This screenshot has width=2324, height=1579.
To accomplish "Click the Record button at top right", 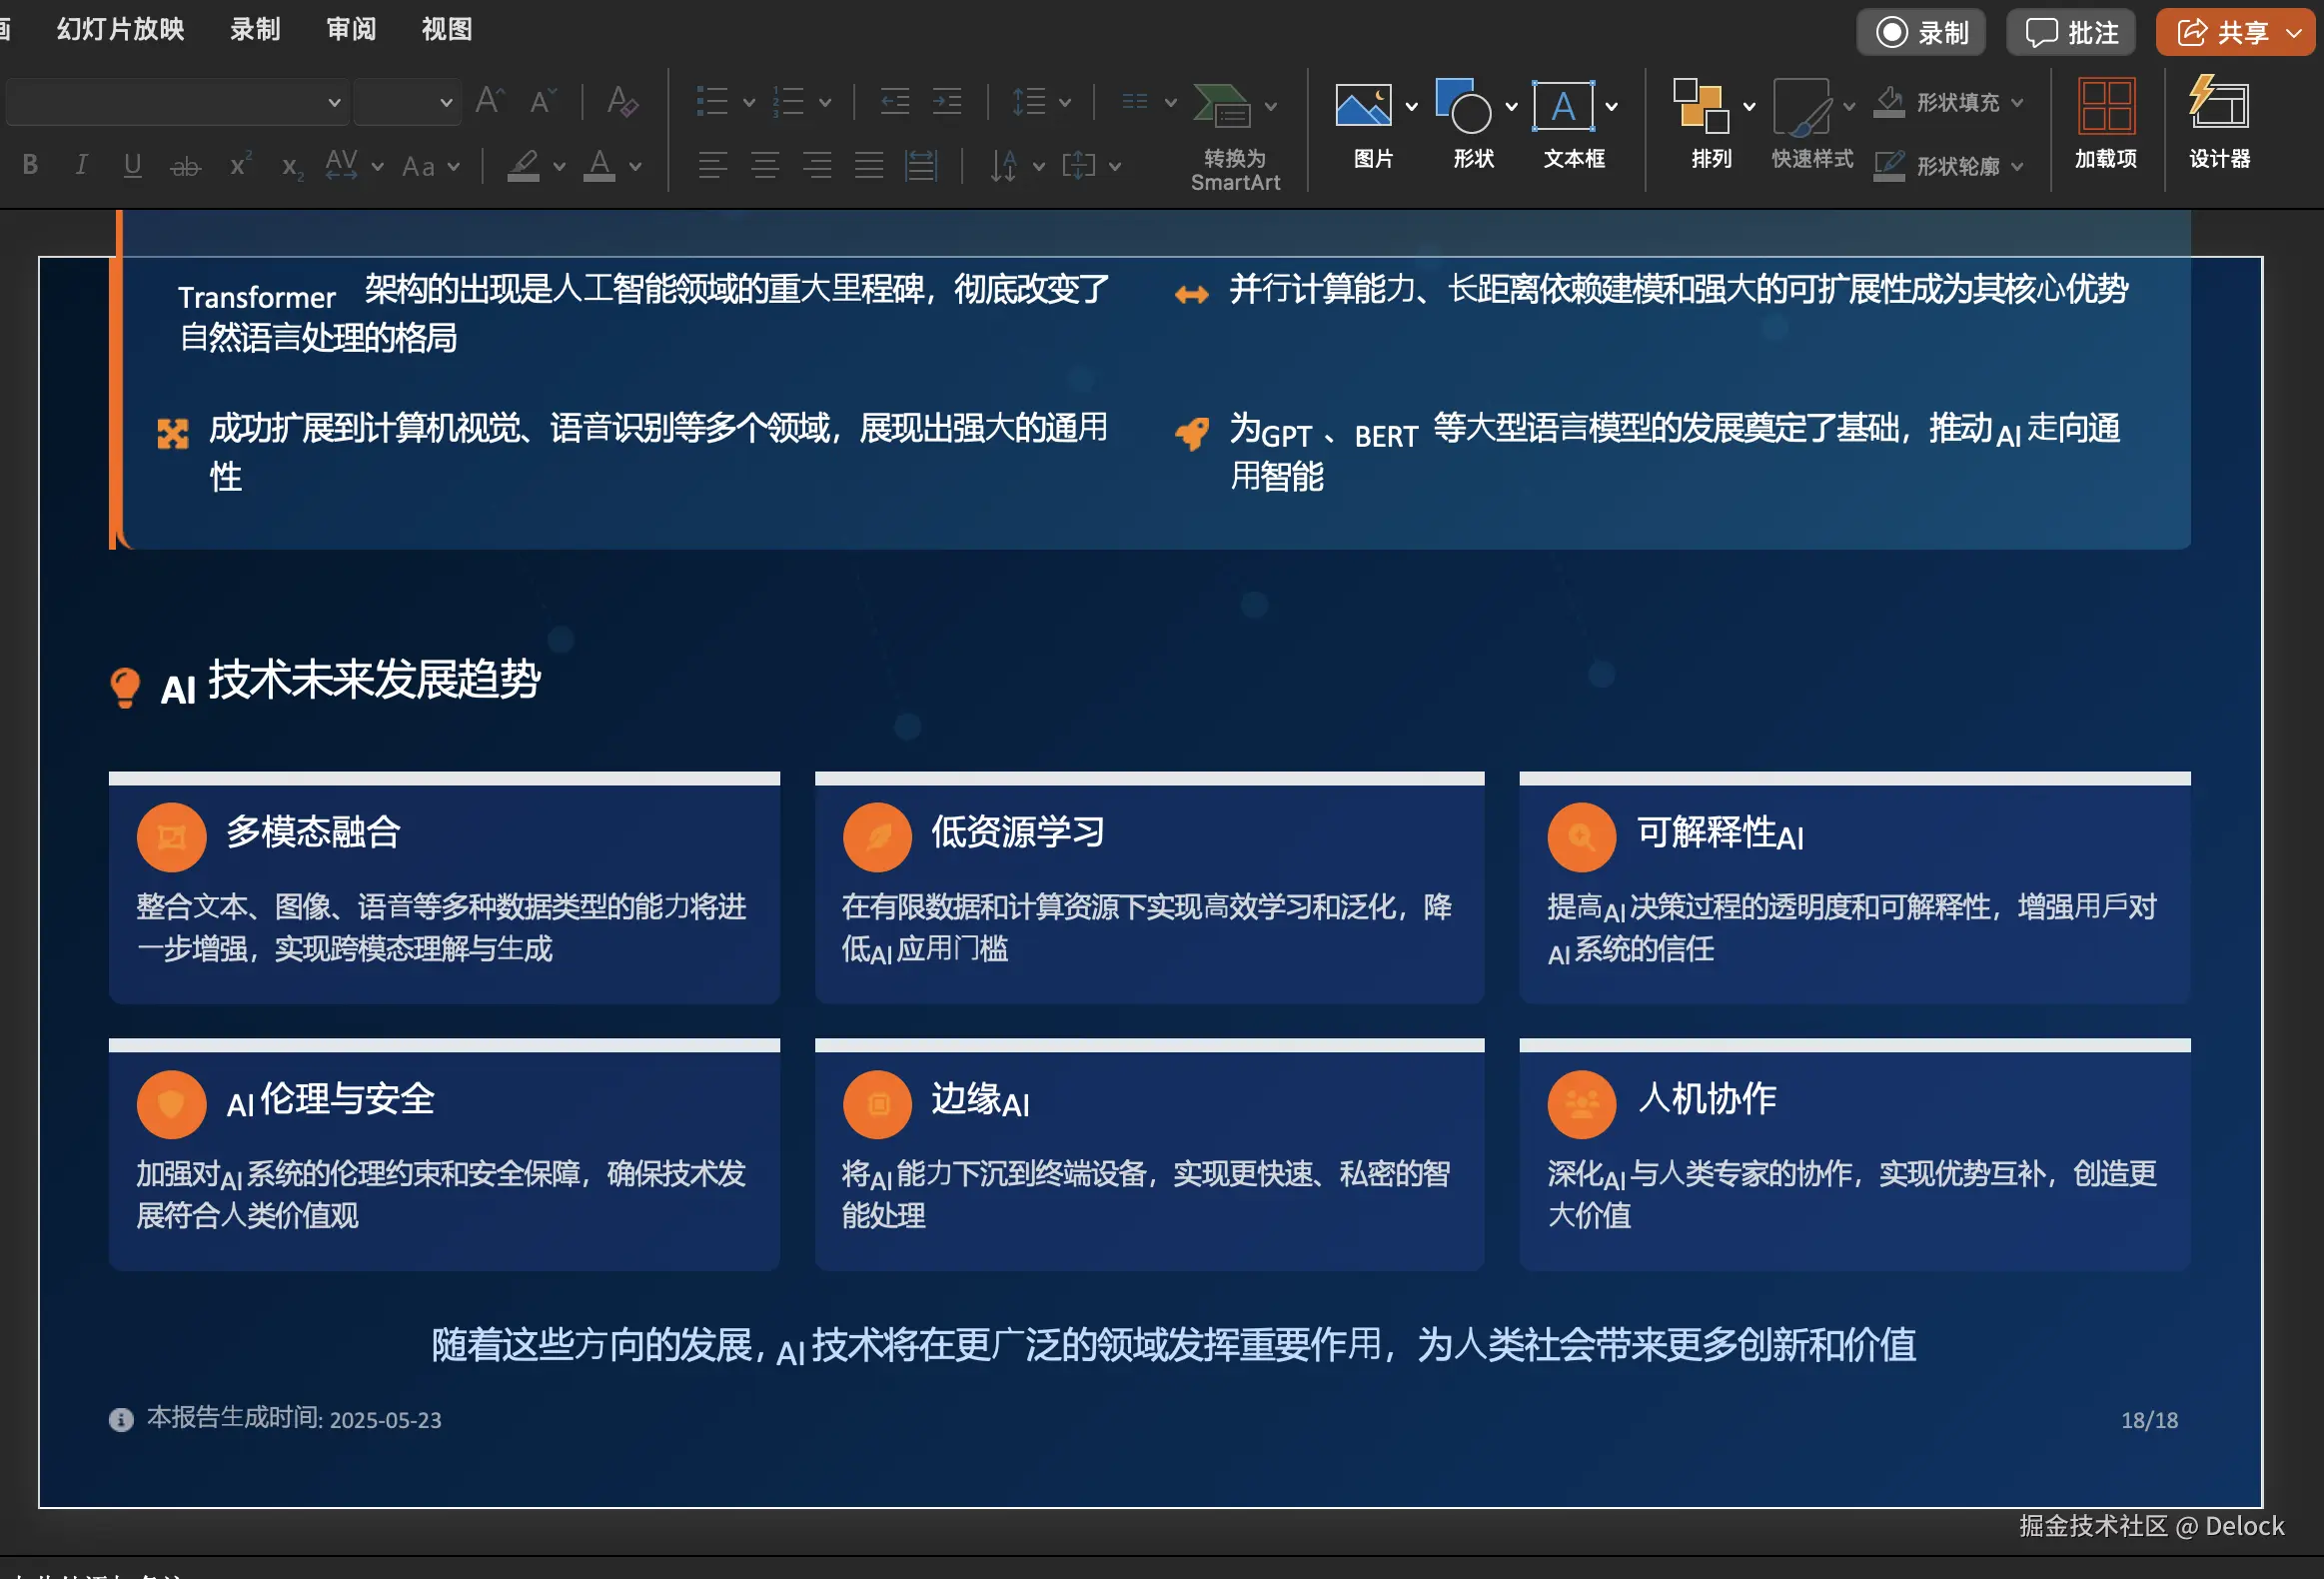I will click(1921, 32).
